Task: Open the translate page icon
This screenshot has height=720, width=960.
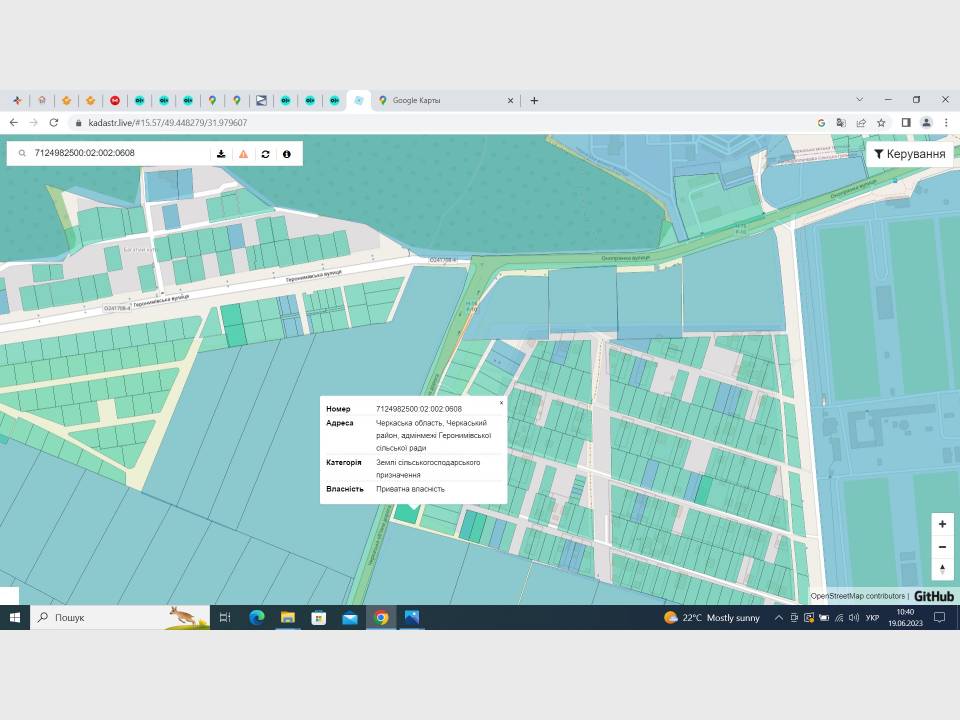Action: [841, 123]
